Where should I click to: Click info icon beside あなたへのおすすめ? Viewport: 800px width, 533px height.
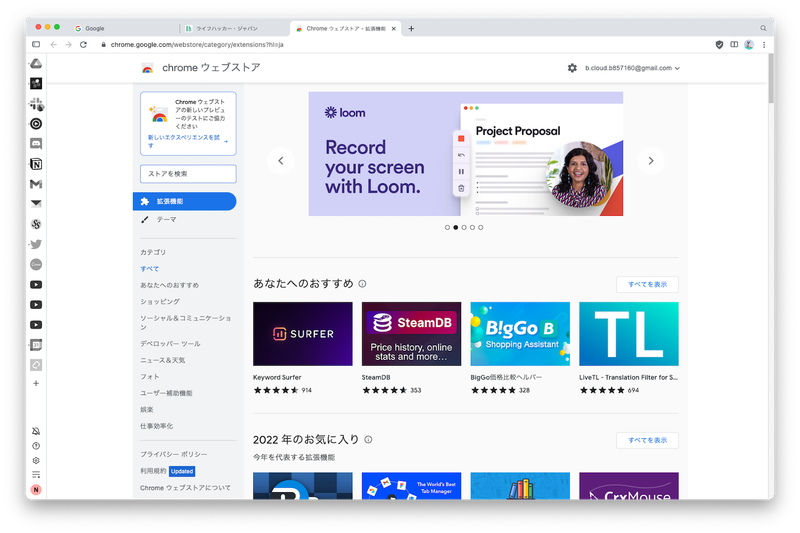click(x=362, y=284)
